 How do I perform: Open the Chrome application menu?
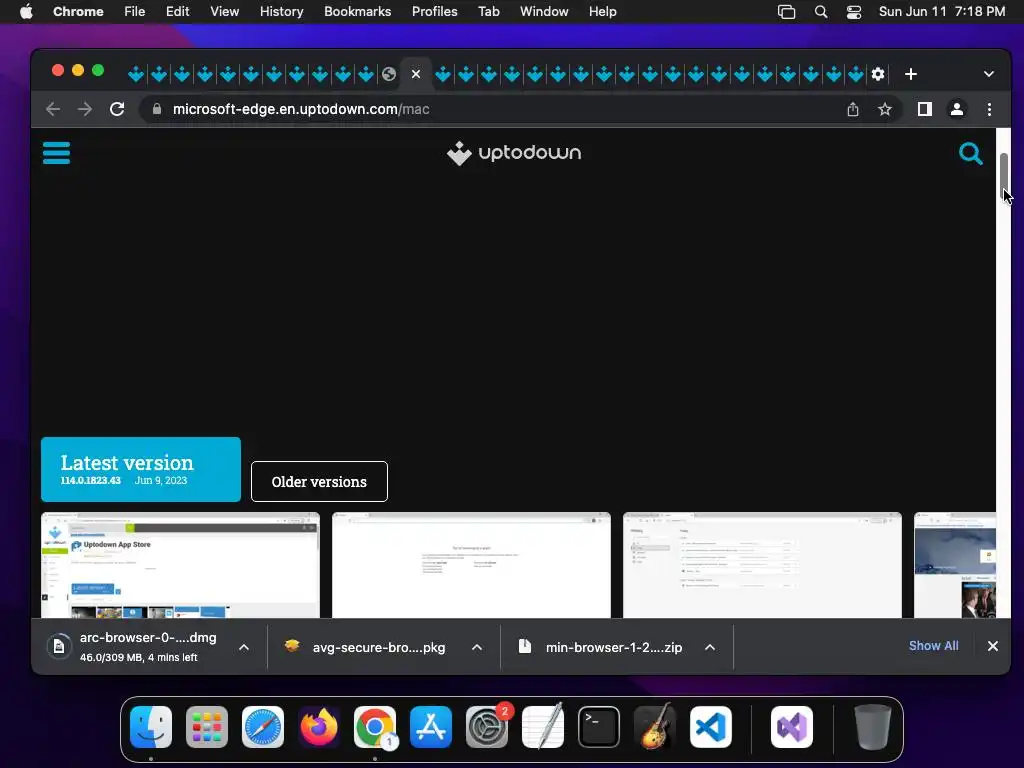[x=78, y=11]
